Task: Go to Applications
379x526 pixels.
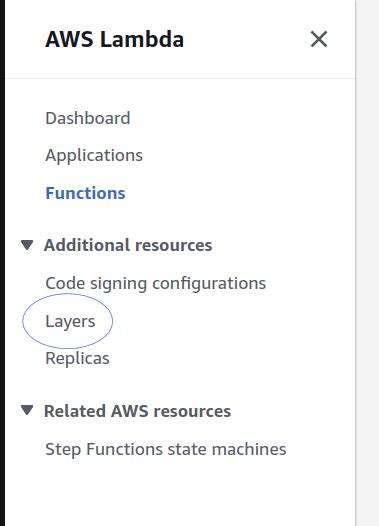Action: [x=94, y=155]
